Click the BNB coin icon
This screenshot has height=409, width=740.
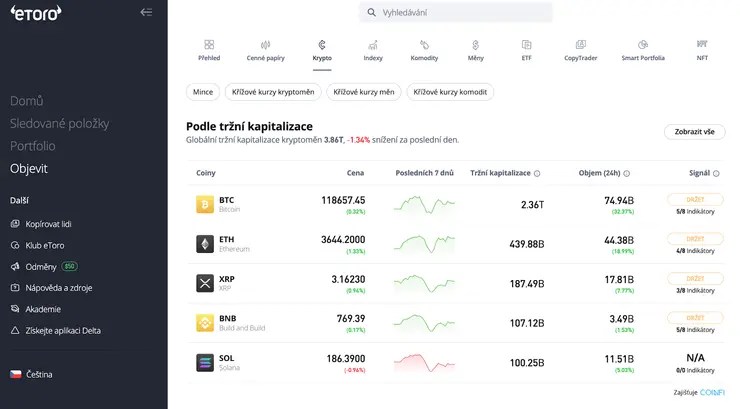coord(205,323)
